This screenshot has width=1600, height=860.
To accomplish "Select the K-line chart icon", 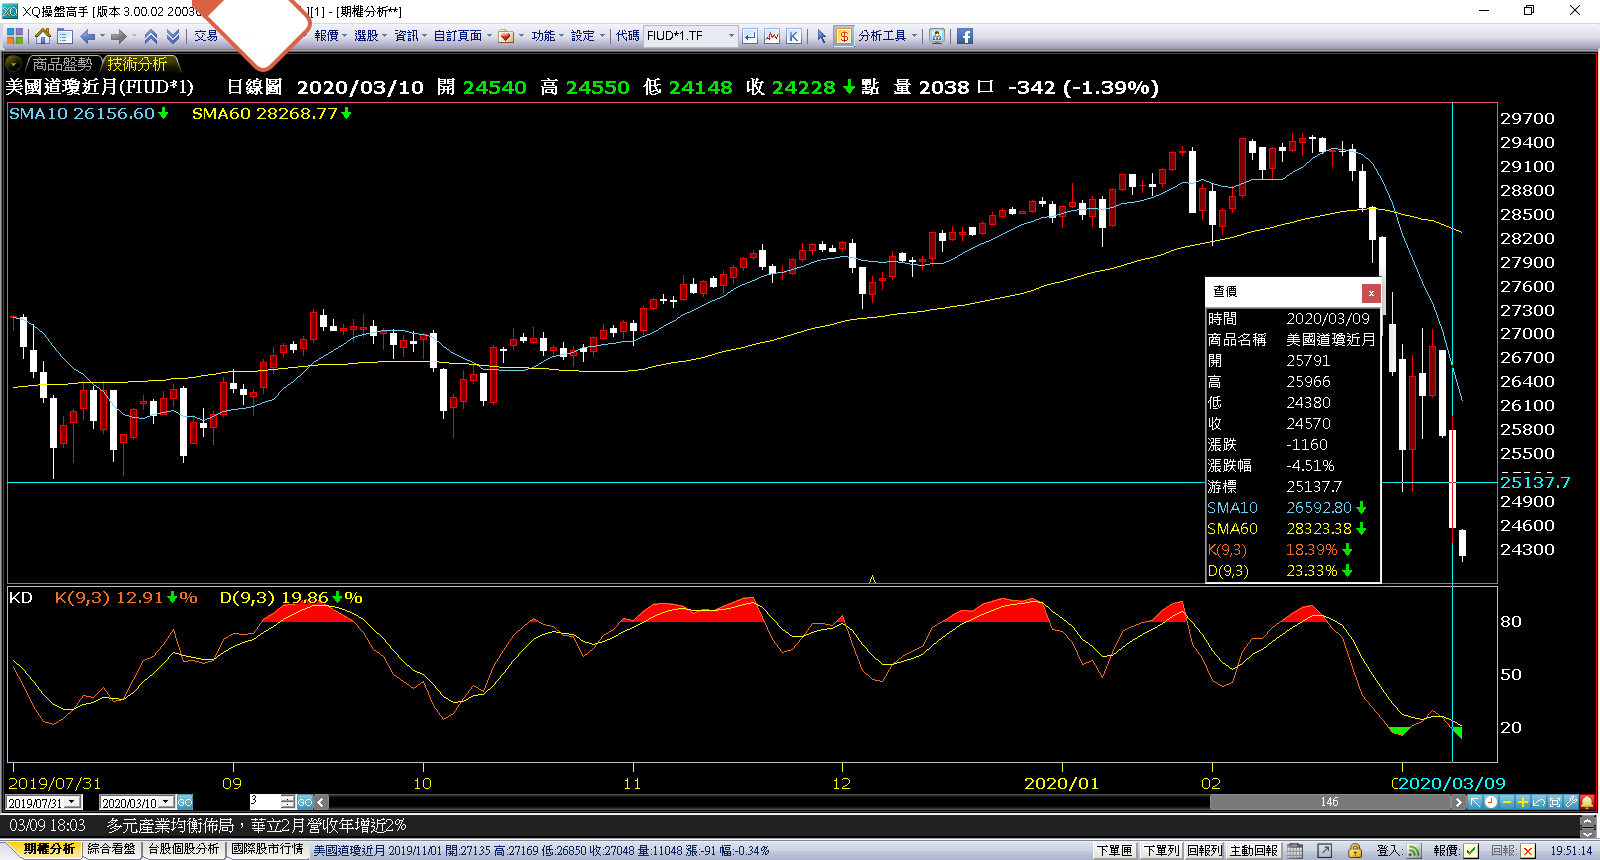I will [793, 36].
